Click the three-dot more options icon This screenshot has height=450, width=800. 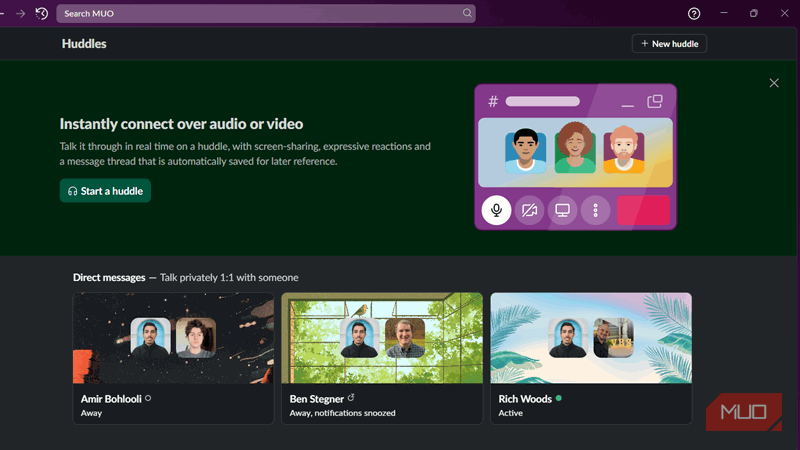596,210
